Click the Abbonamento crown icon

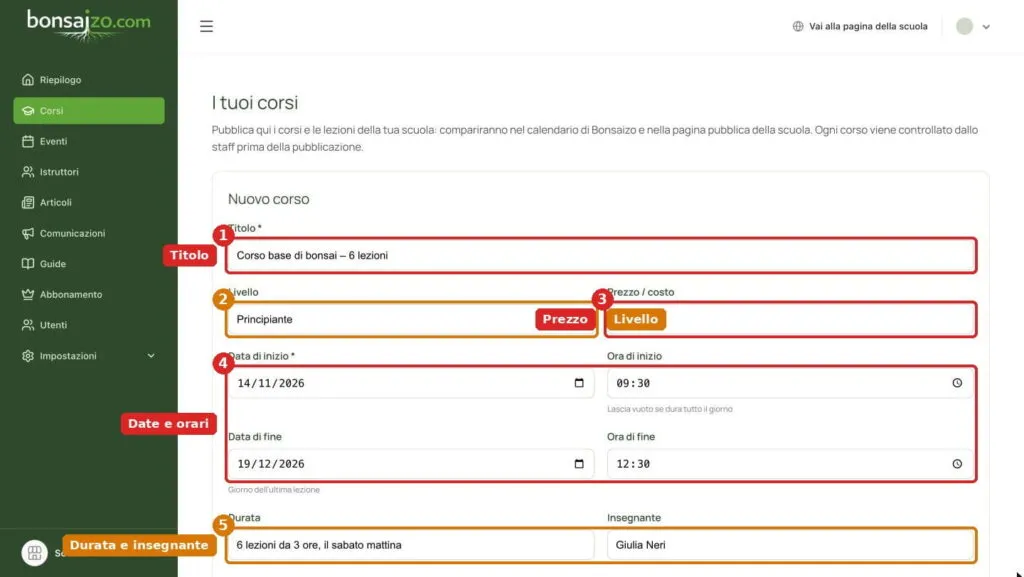27,294
